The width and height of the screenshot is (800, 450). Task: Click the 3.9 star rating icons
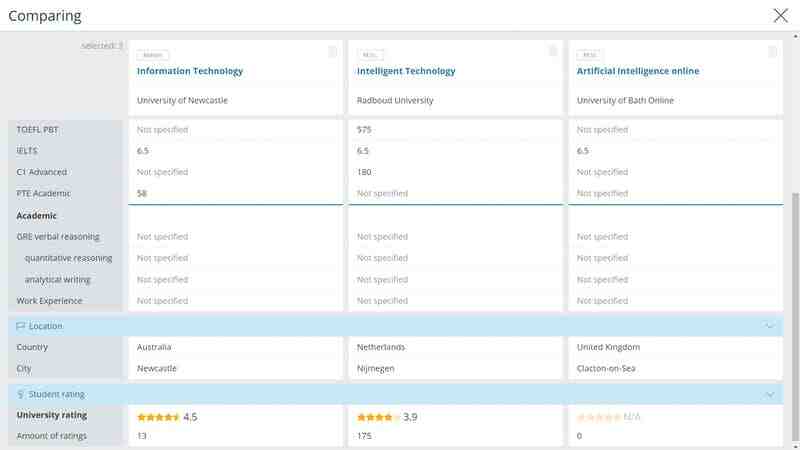click(378, 417)
